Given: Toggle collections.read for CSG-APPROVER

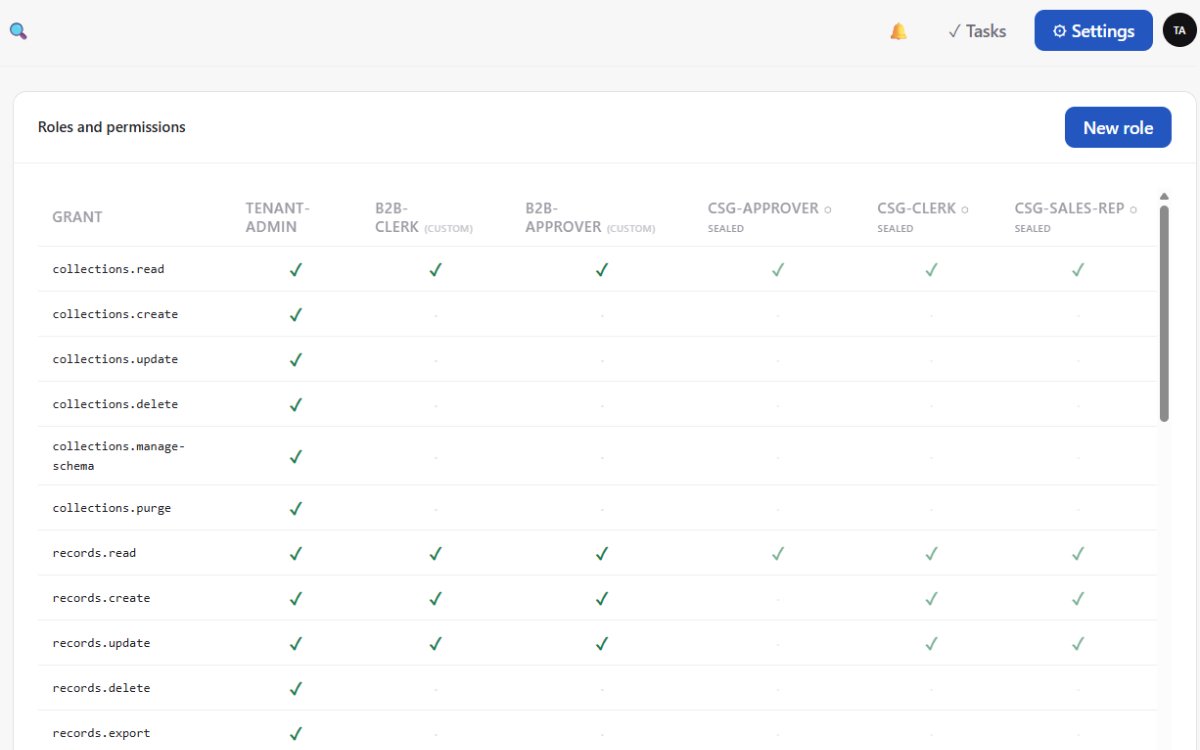Looking at the screenshot, I should [x=777, y=269].
